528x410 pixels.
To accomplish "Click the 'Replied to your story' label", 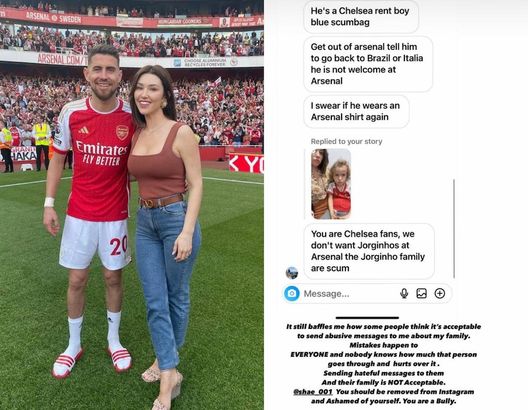I will coord(346,141).
